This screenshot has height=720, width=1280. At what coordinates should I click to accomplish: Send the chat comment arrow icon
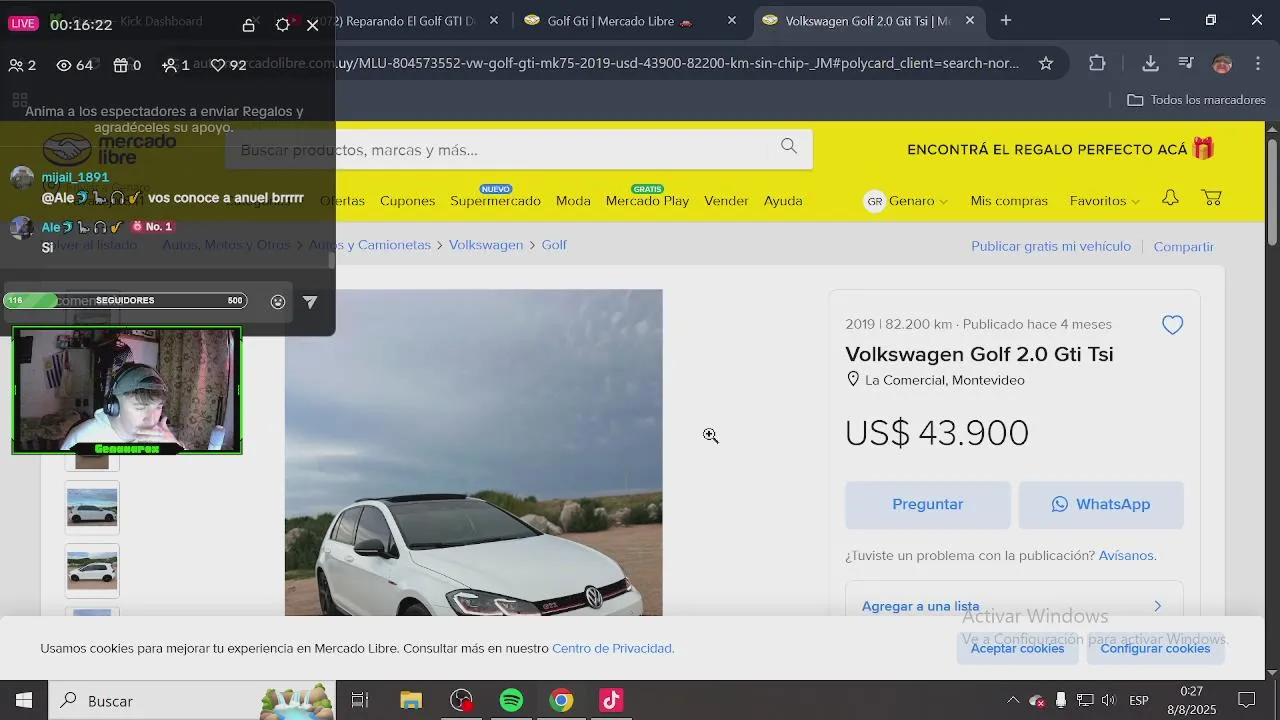[x=310, y=302]
